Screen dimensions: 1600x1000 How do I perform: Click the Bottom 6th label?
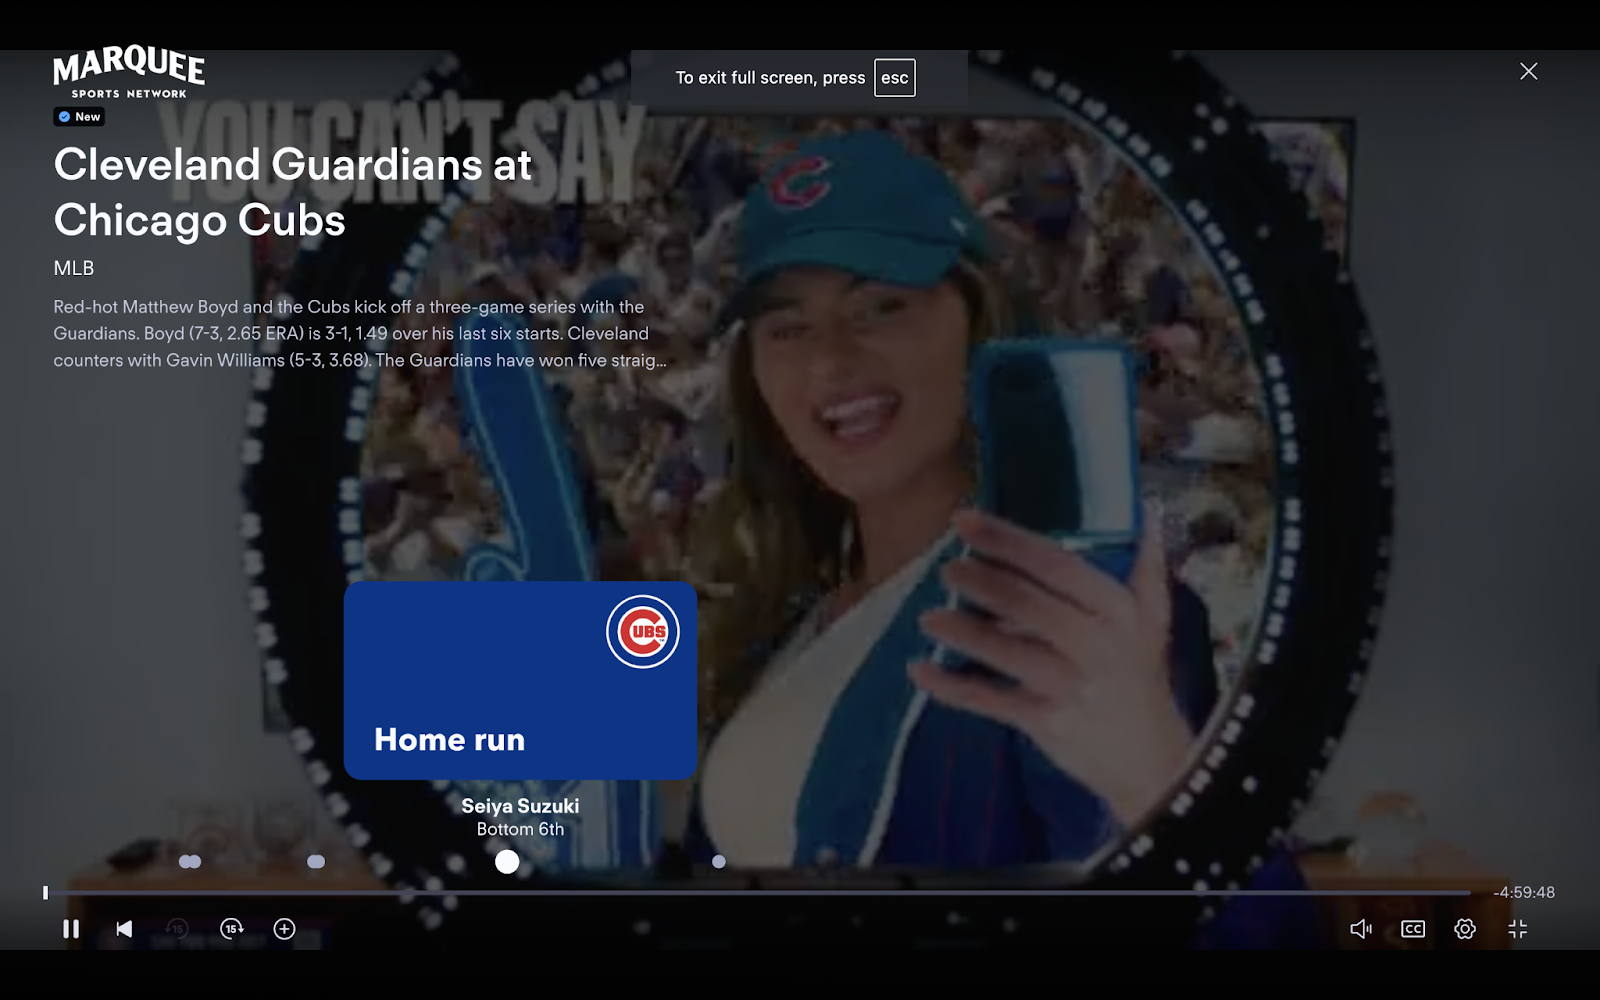[x=520, y=829]
